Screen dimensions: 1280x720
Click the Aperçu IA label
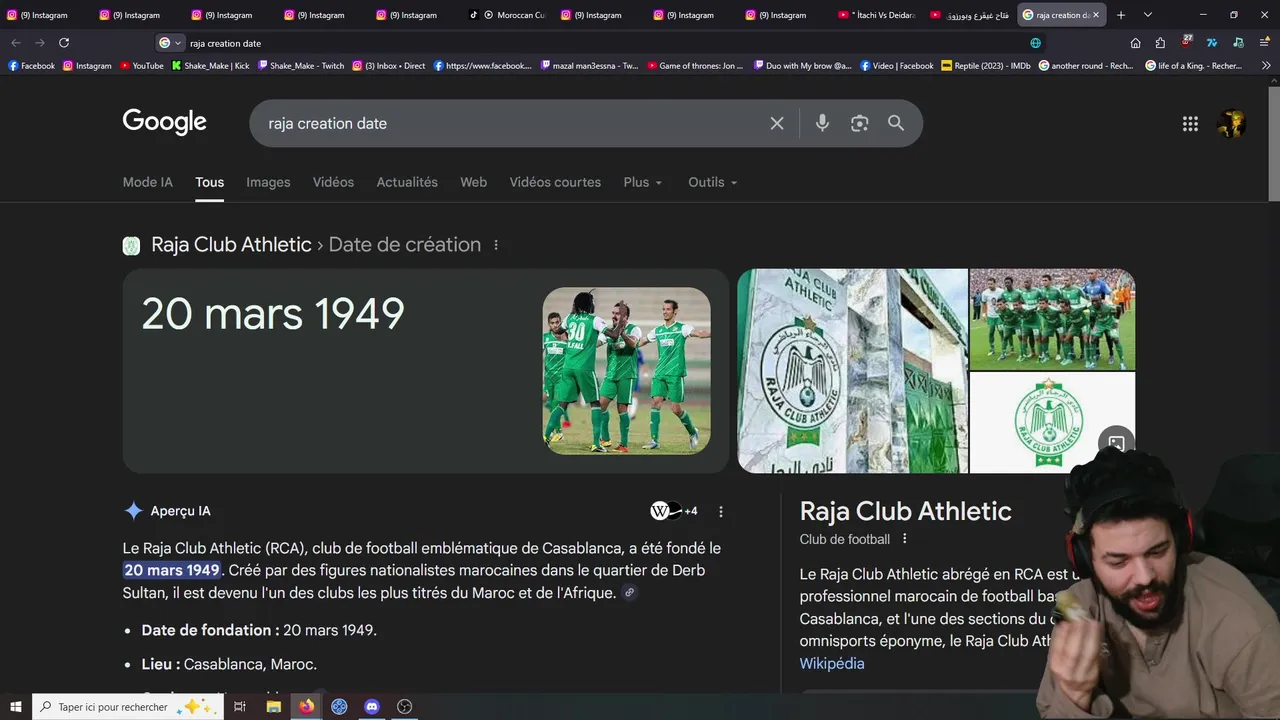coord(180,511)
